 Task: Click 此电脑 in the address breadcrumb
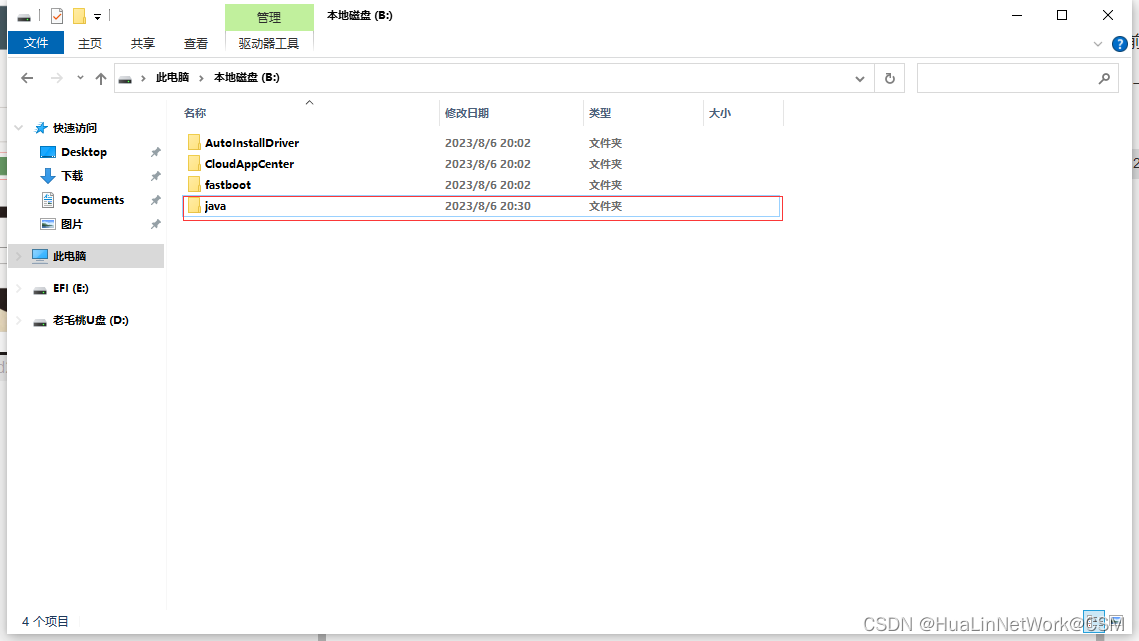point(172,77)
